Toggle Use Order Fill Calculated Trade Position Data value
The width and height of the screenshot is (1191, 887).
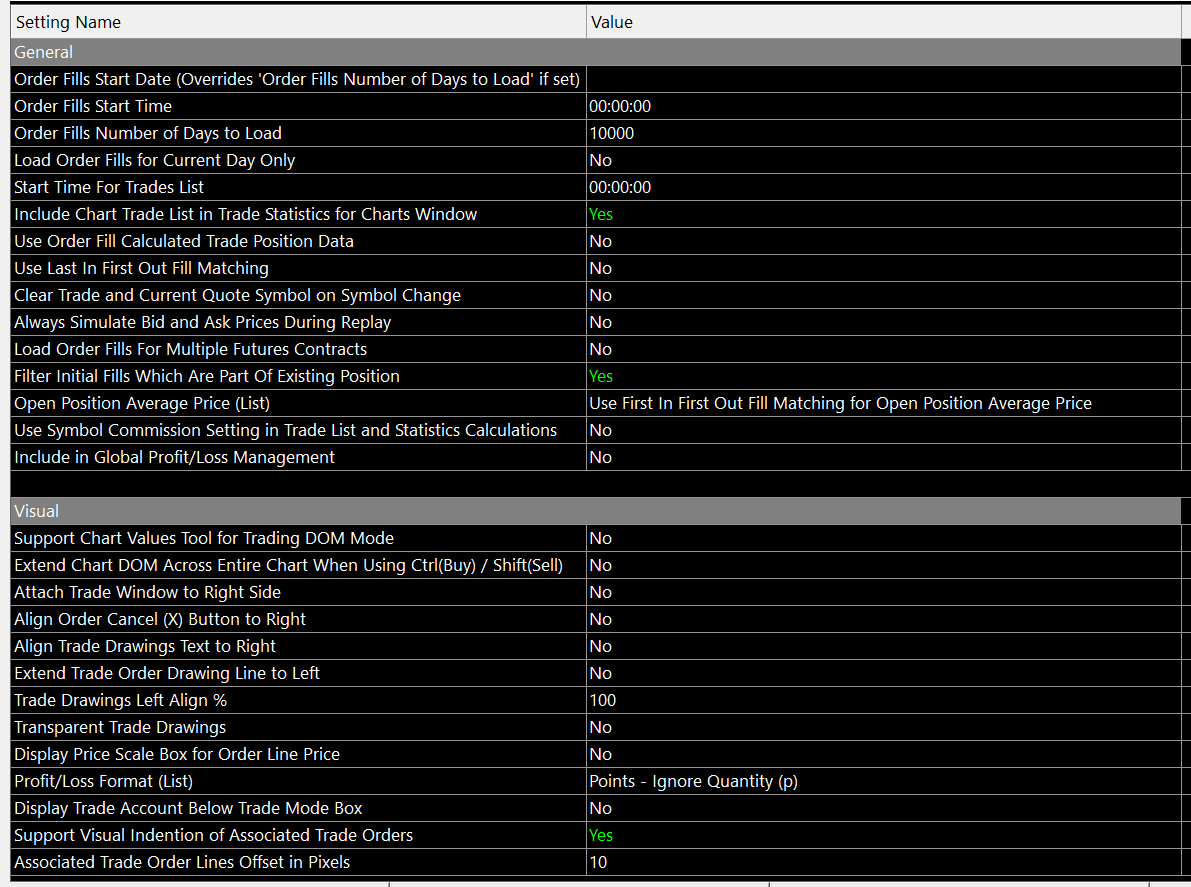point(883,241)
